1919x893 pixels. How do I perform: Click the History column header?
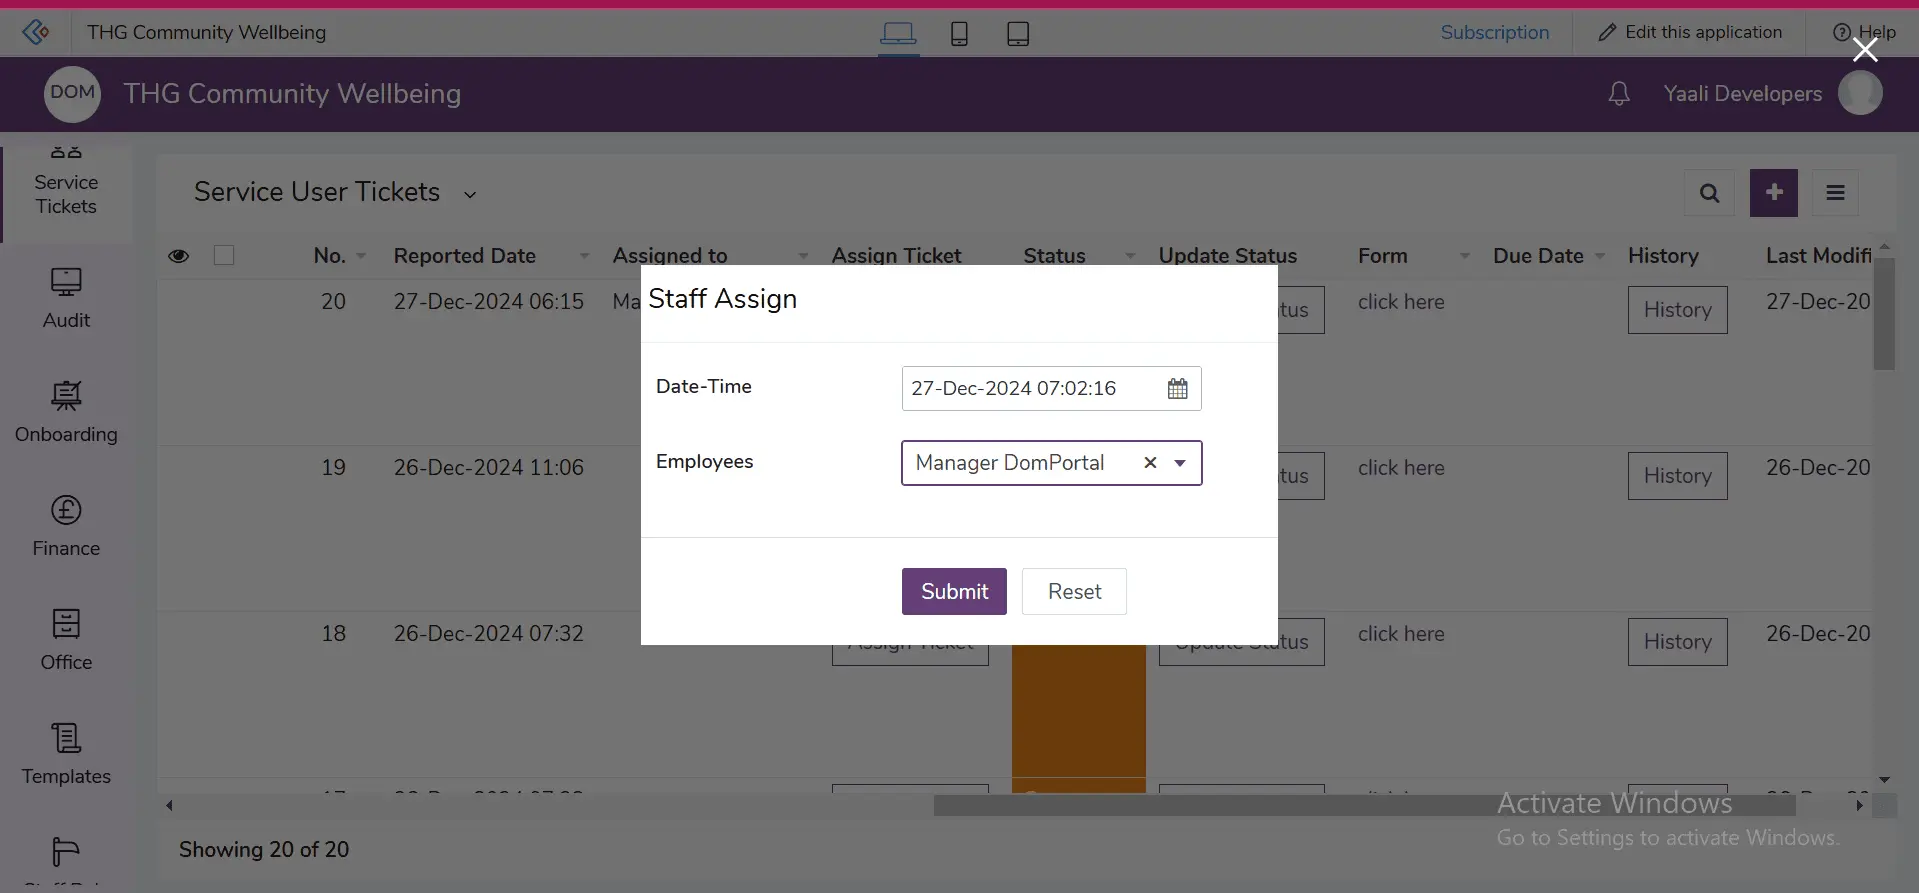tap(1663, 256)
